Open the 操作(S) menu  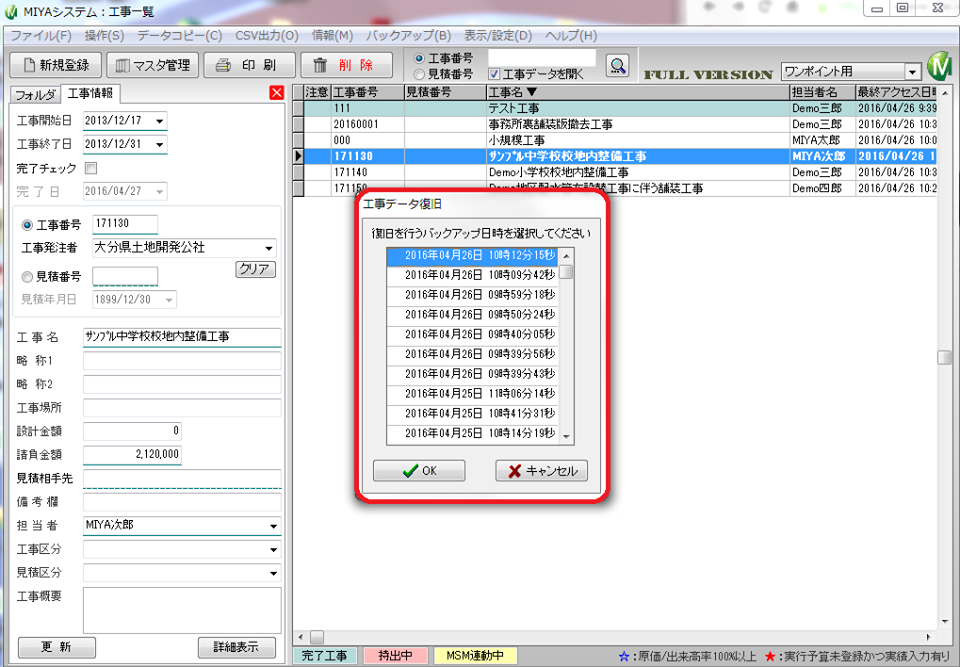[x=105, y=36]
